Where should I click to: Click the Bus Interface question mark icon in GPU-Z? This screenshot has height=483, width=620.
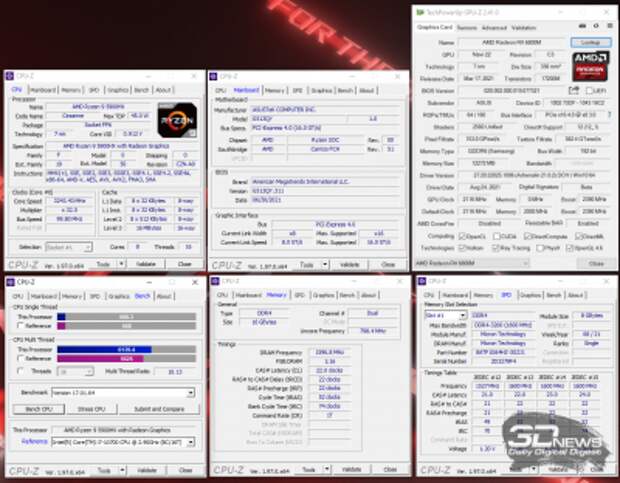pos(611,115)
